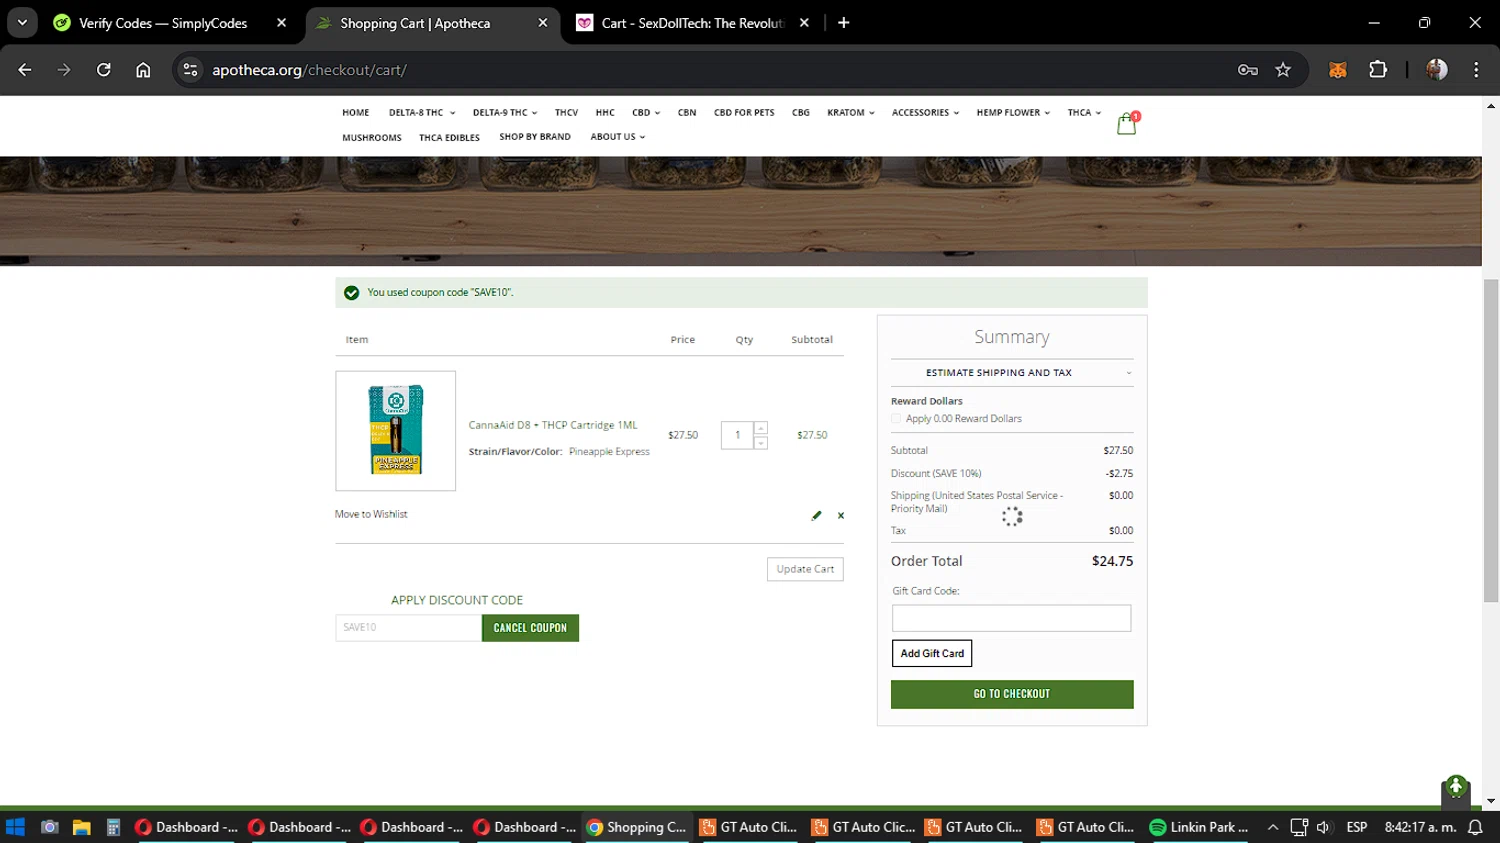Screen dimensions: 1500x843
Task: Decrease quantity with the down stepper arrow
Action: pos(761,442)
